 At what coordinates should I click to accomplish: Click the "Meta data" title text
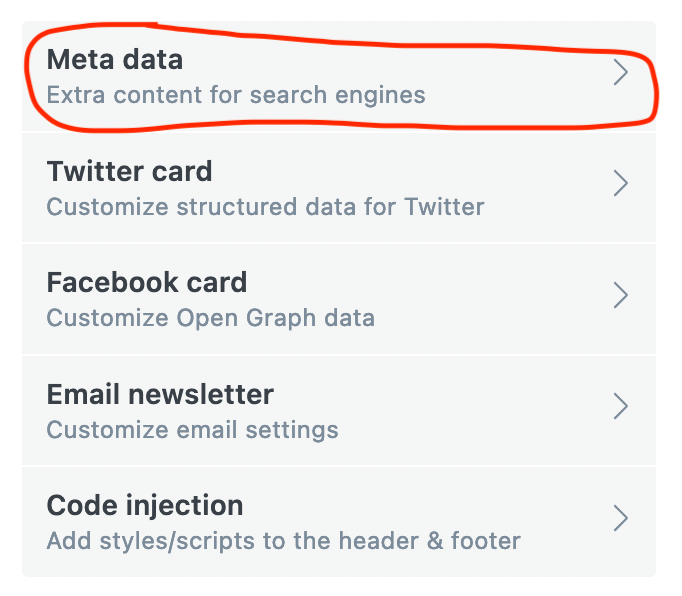coord(115,60)
